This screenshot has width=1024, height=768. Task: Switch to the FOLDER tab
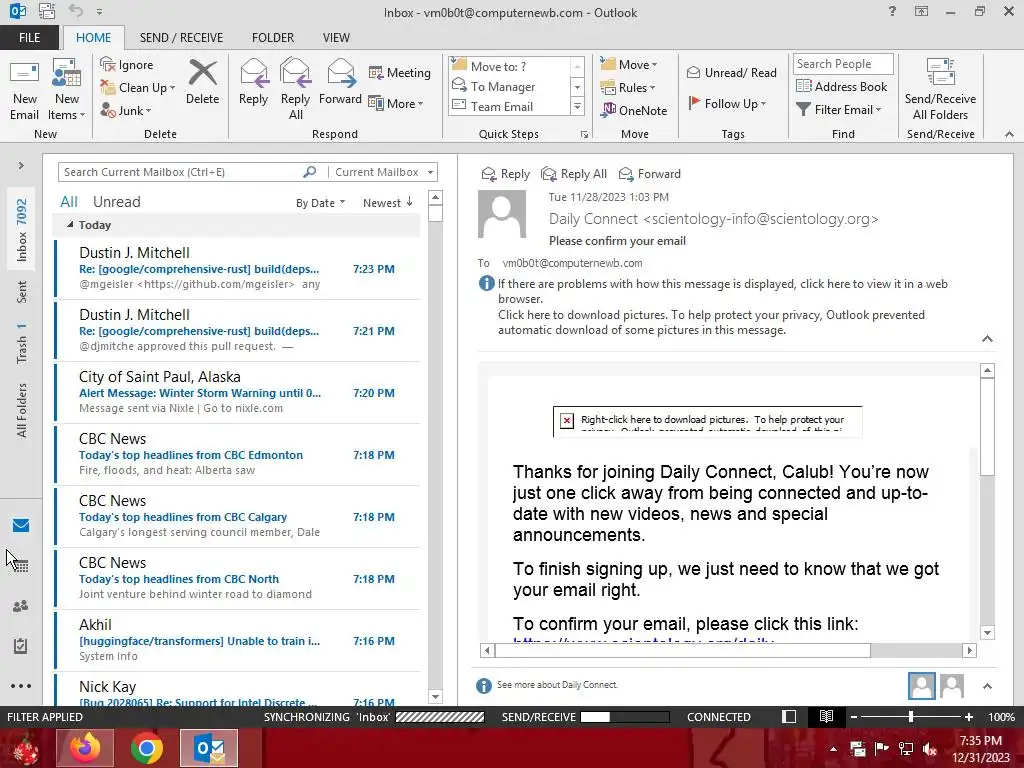[273, 37]
